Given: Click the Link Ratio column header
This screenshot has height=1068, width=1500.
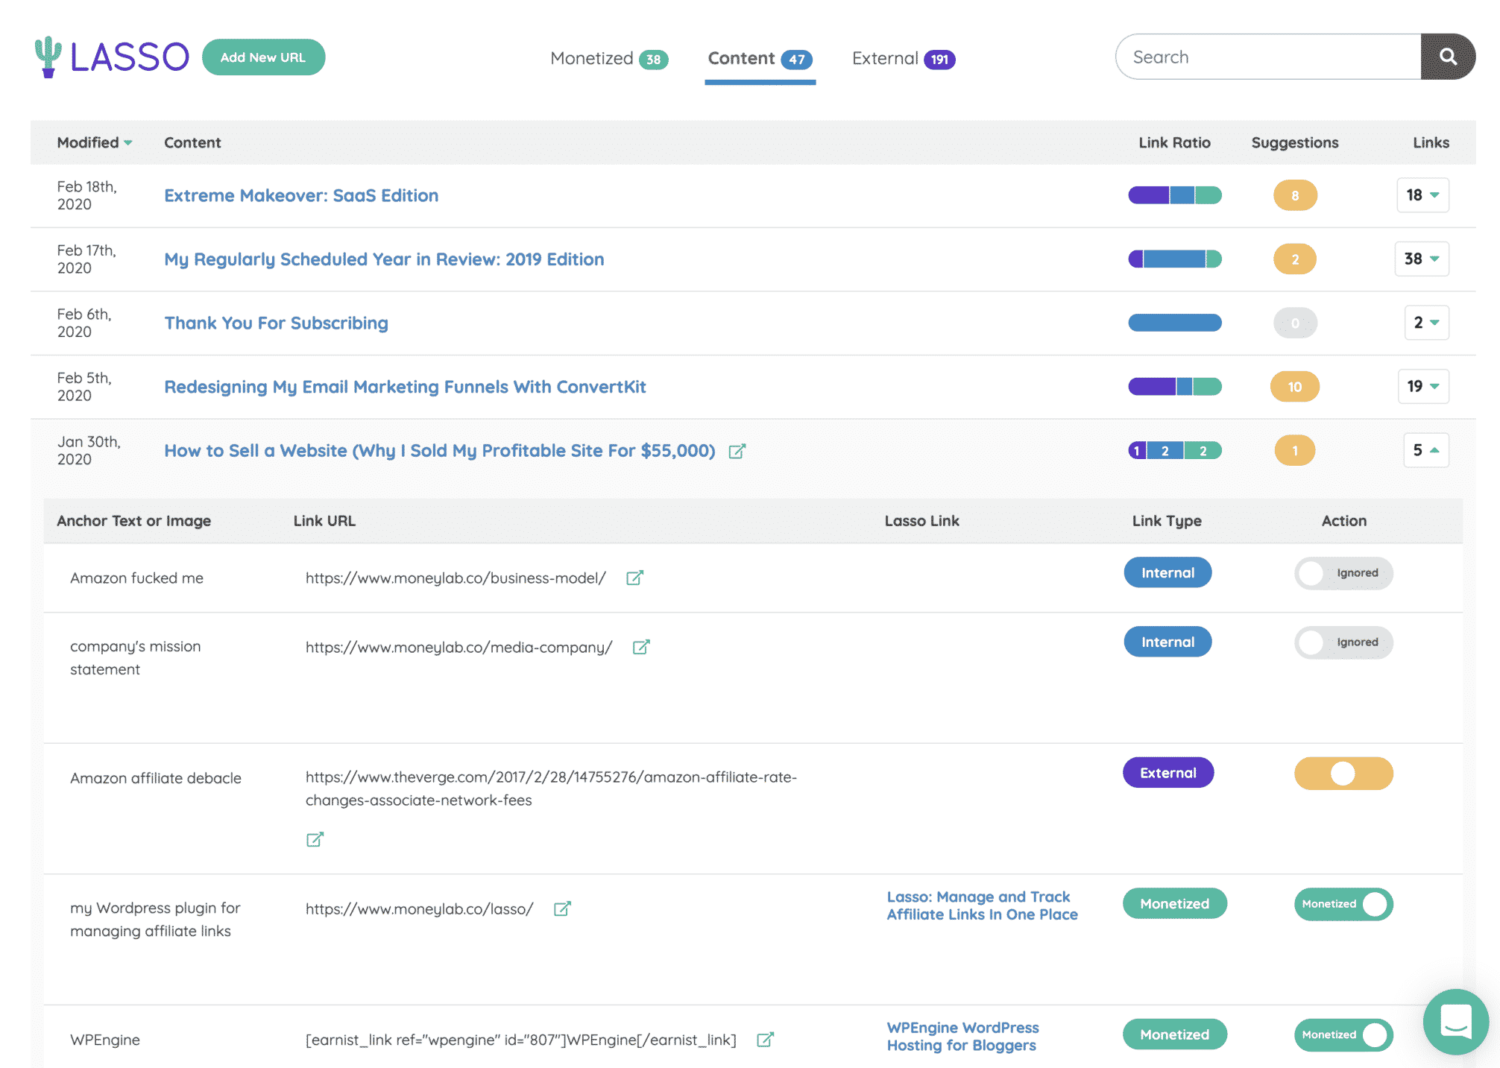Looking at the screenshot, I should (x=1174, y=143).
